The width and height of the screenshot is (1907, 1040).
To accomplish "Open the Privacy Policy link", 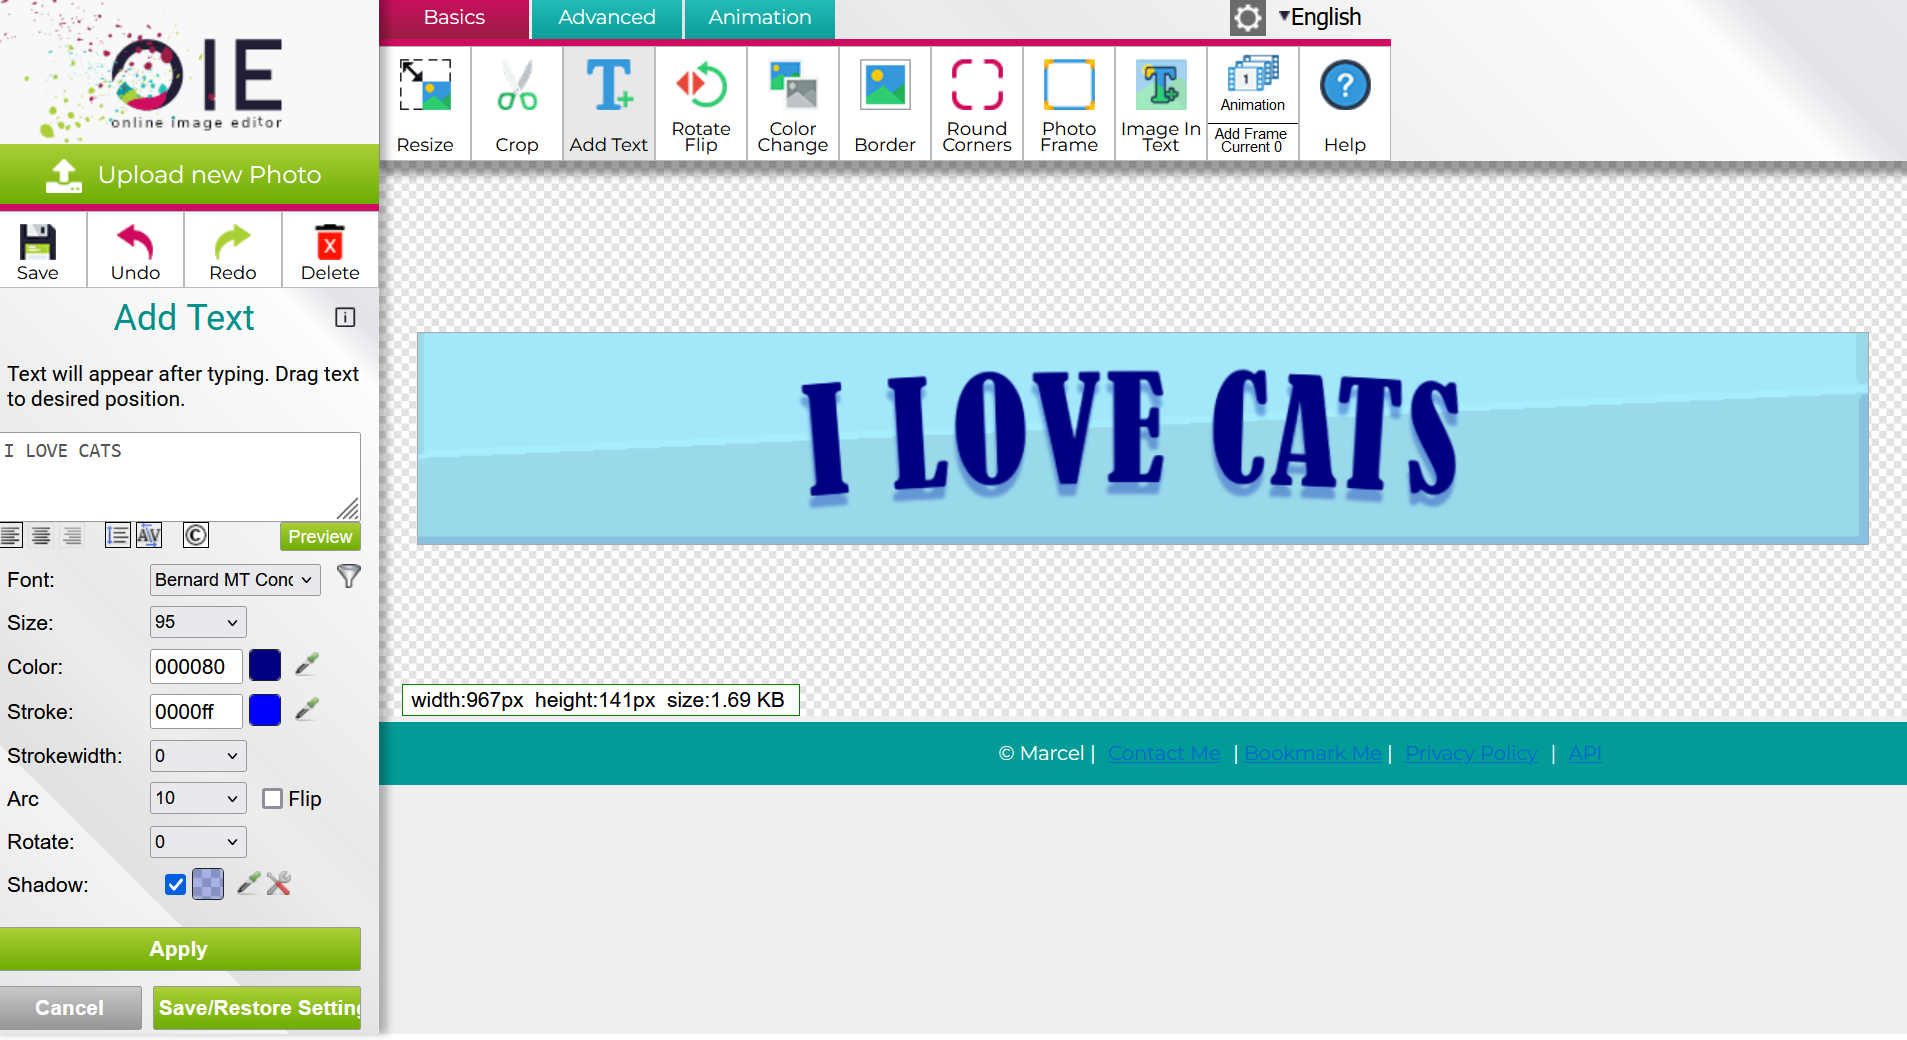I will tap(1471, 753).
